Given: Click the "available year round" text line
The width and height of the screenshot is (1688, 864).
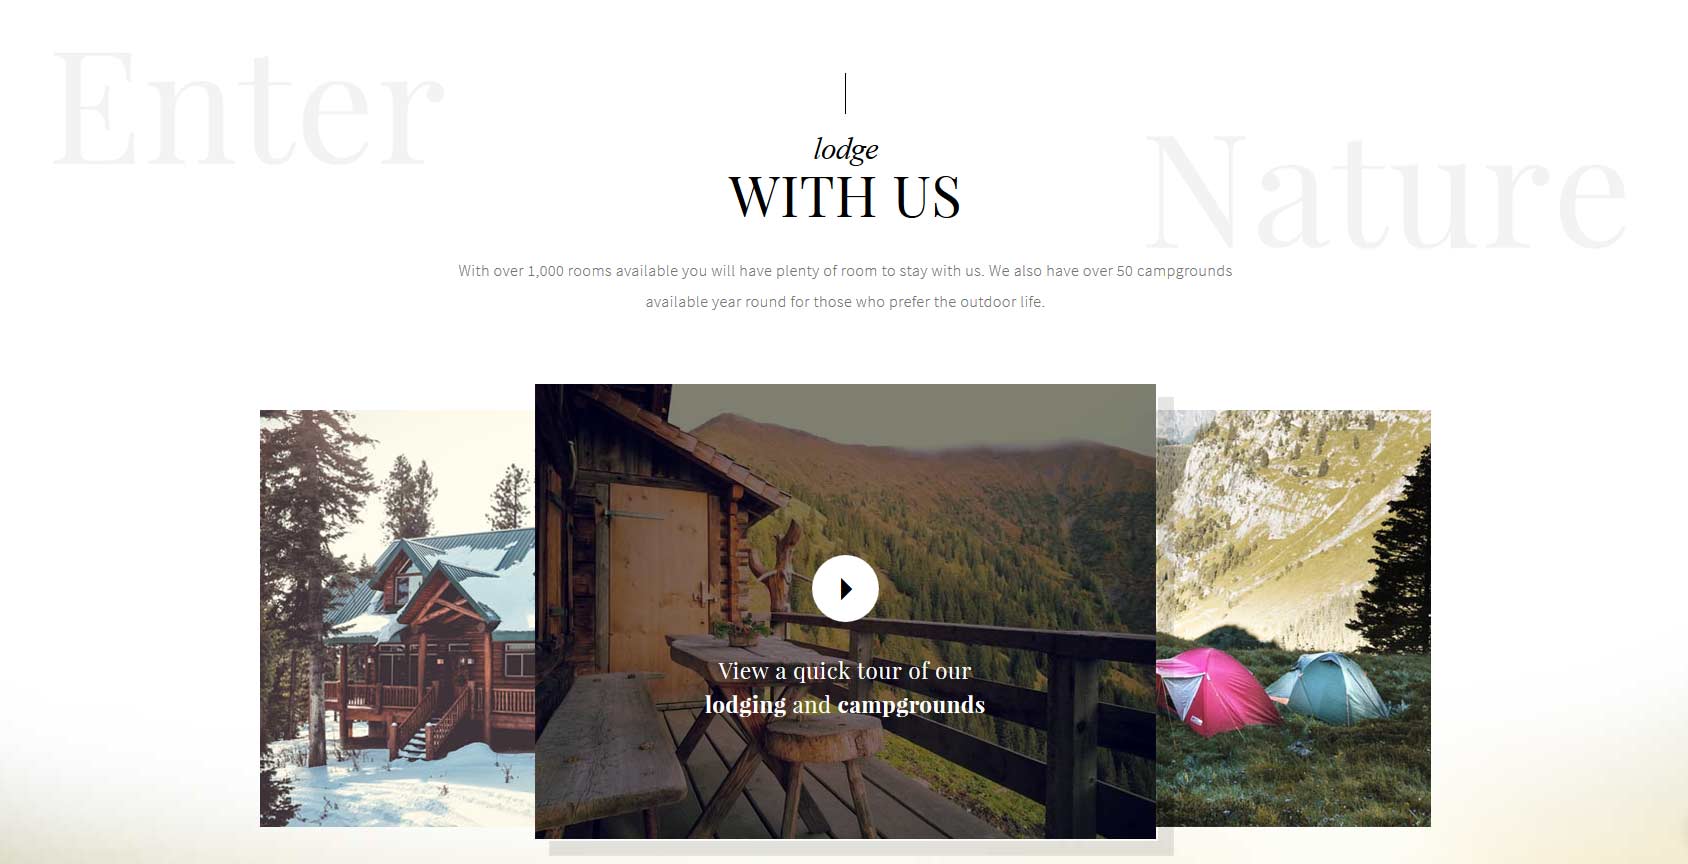Looking at the screenshot, I should (x=845, y=302).
